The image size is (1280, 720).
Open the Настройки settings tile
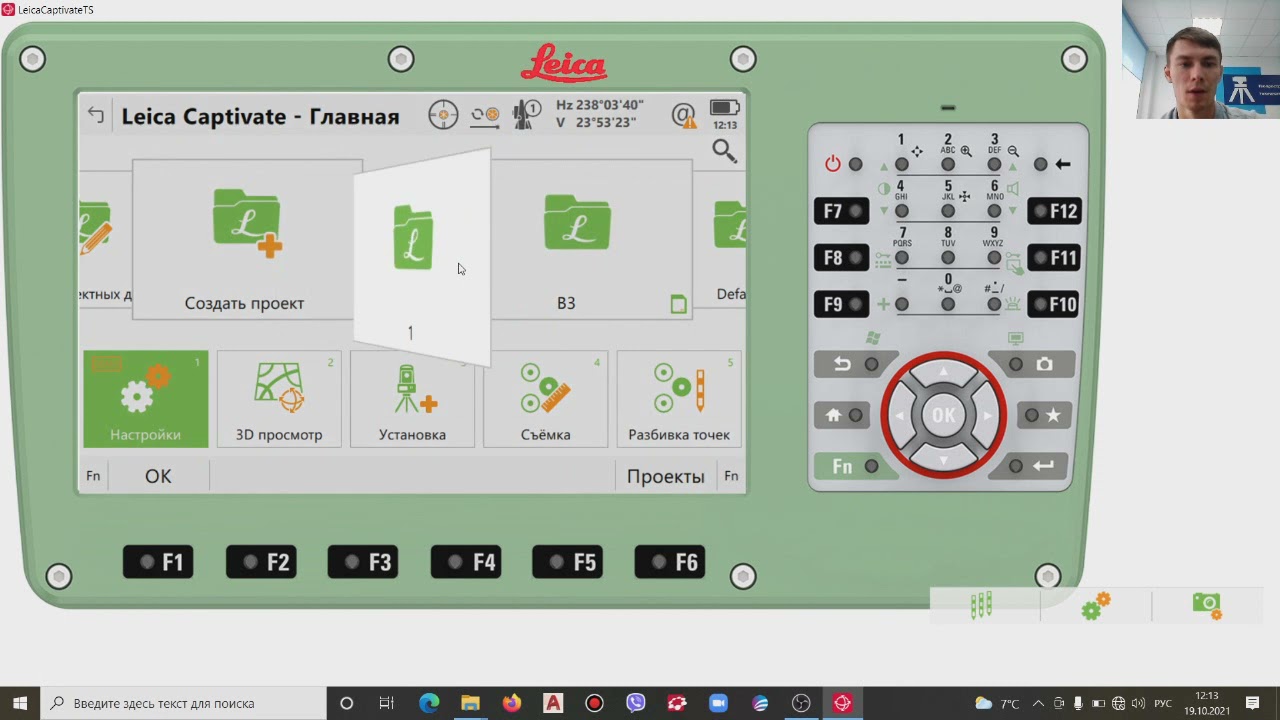145,398
